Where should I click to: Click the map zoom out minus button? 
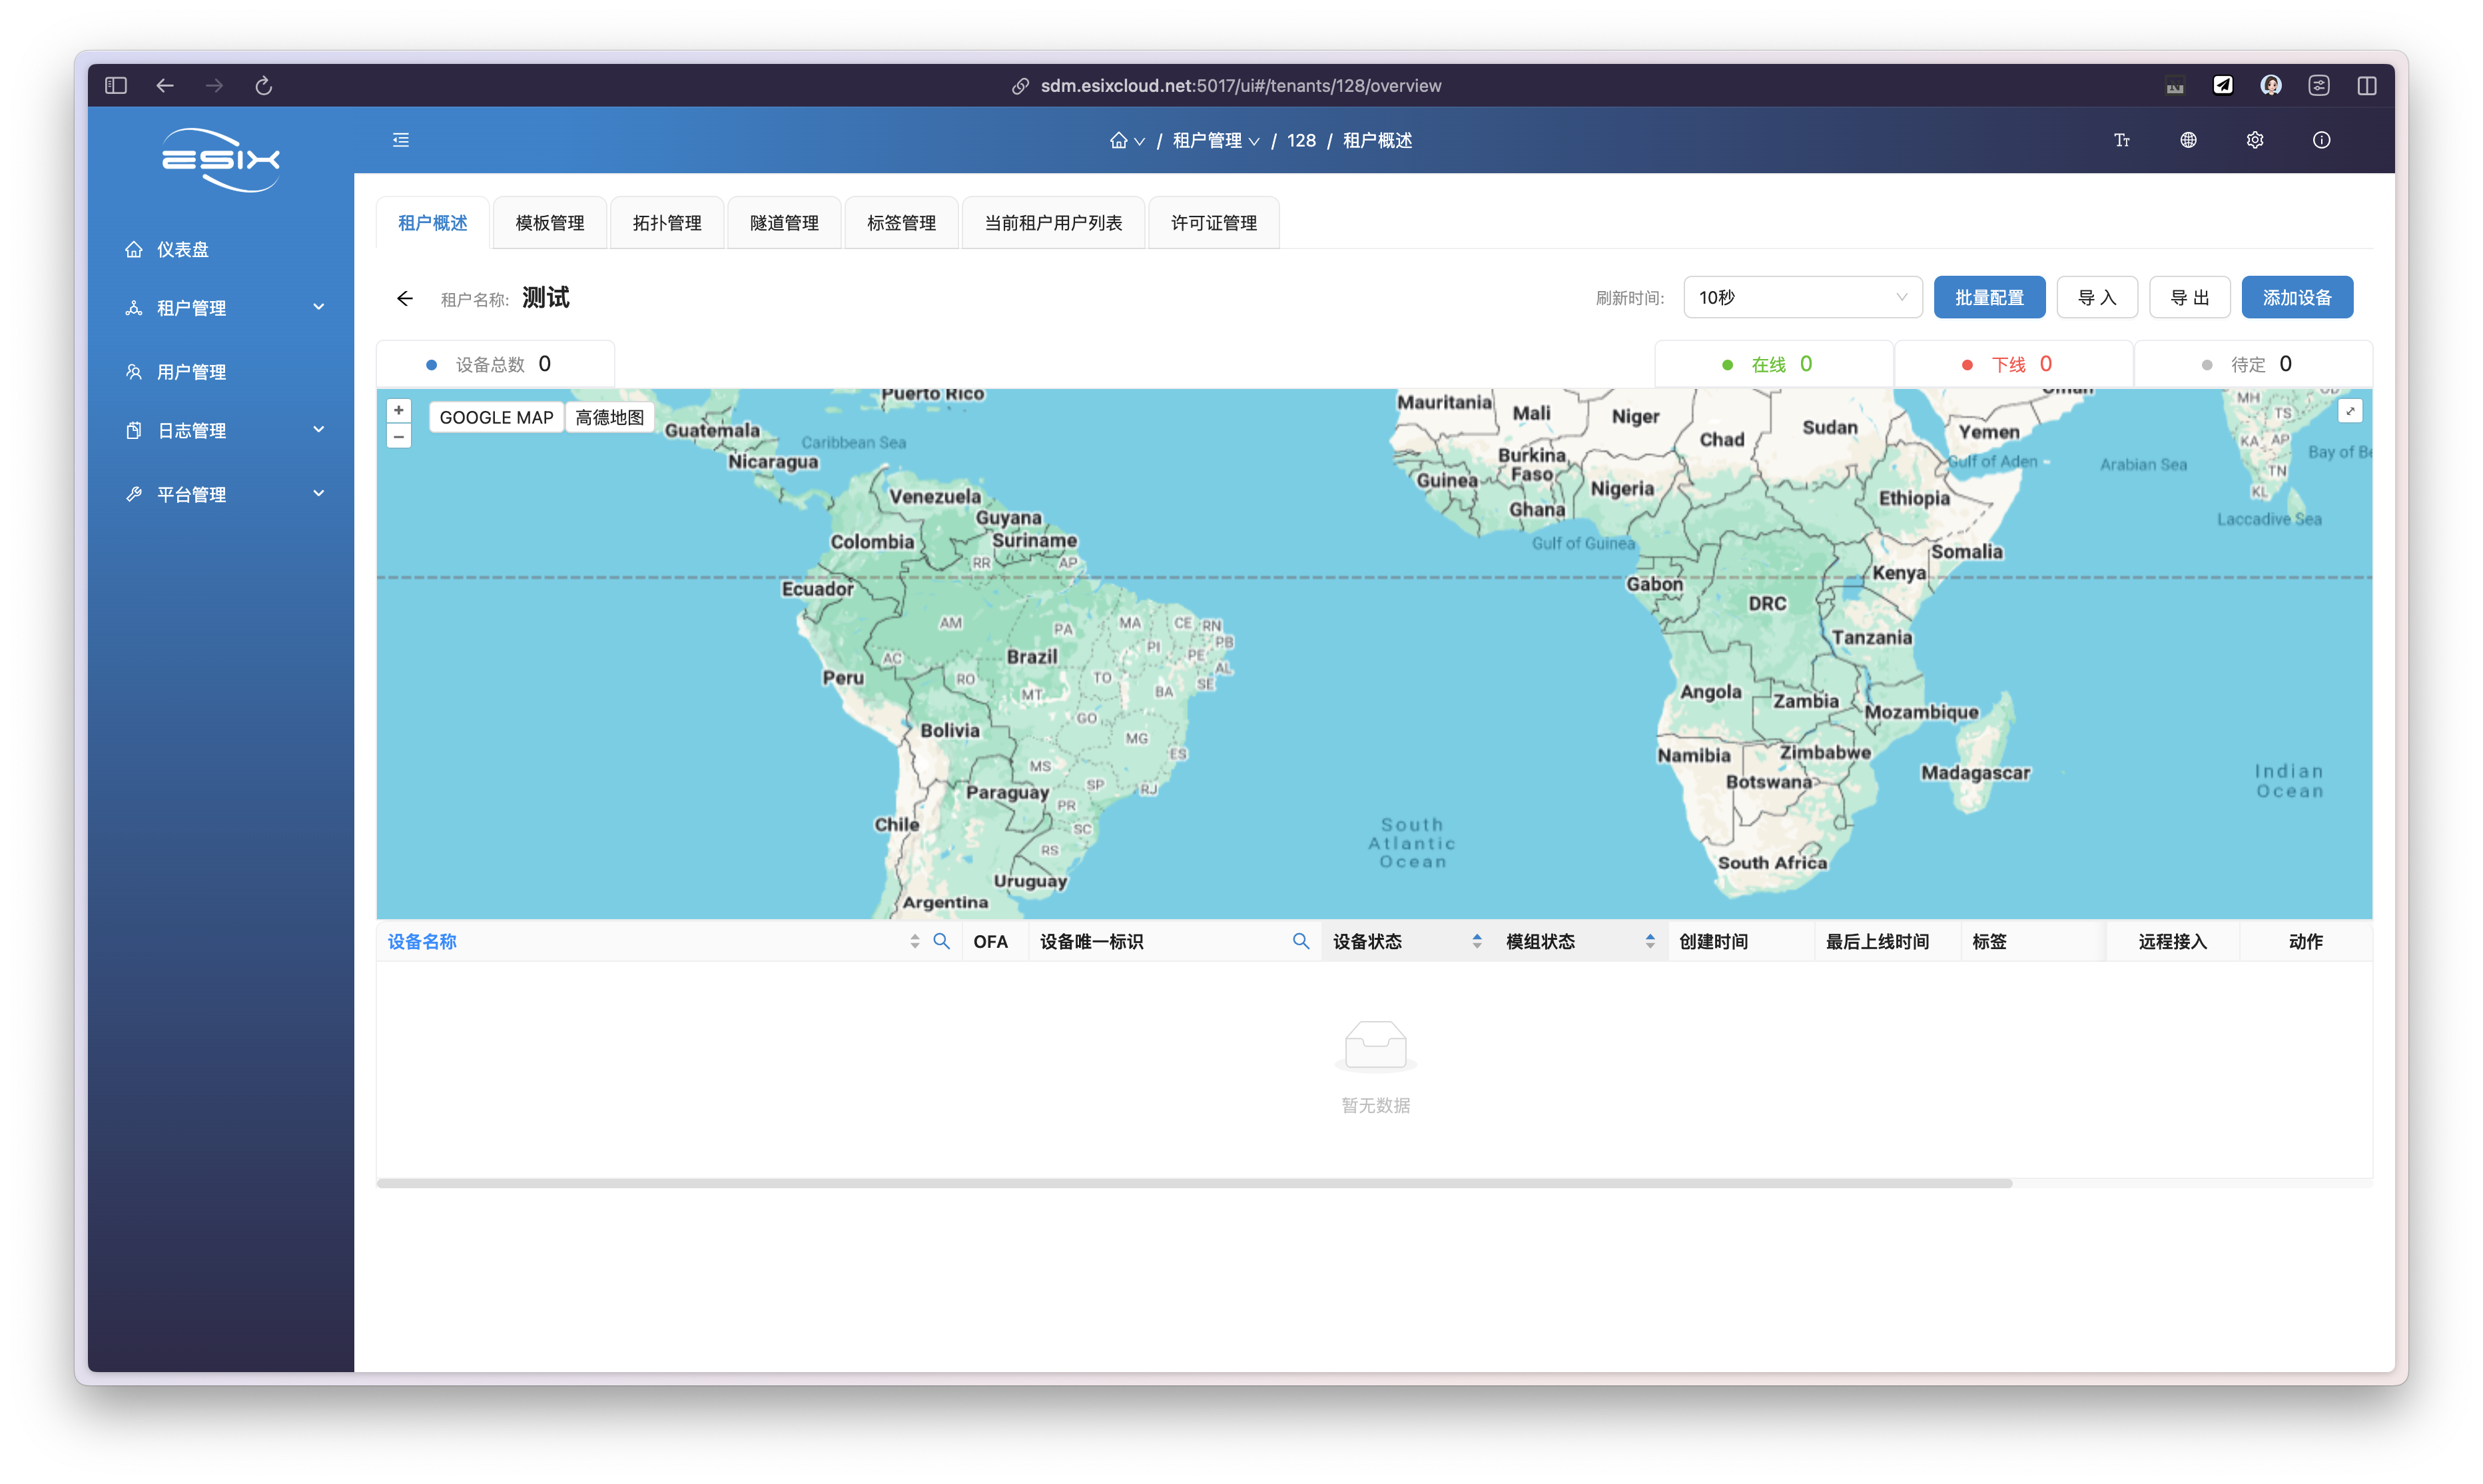(398, 437)
